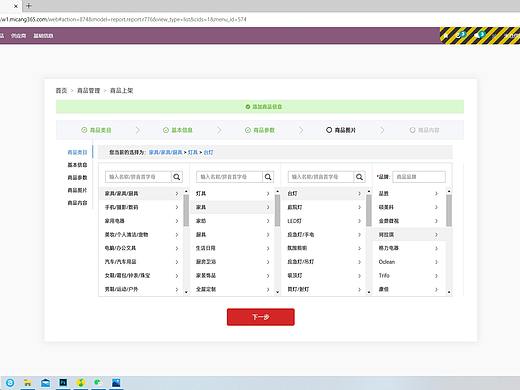The width and height of the screenshot is (520, 390).
Task: Select left sidebar item 商品参数
Action: coord(77,178)
